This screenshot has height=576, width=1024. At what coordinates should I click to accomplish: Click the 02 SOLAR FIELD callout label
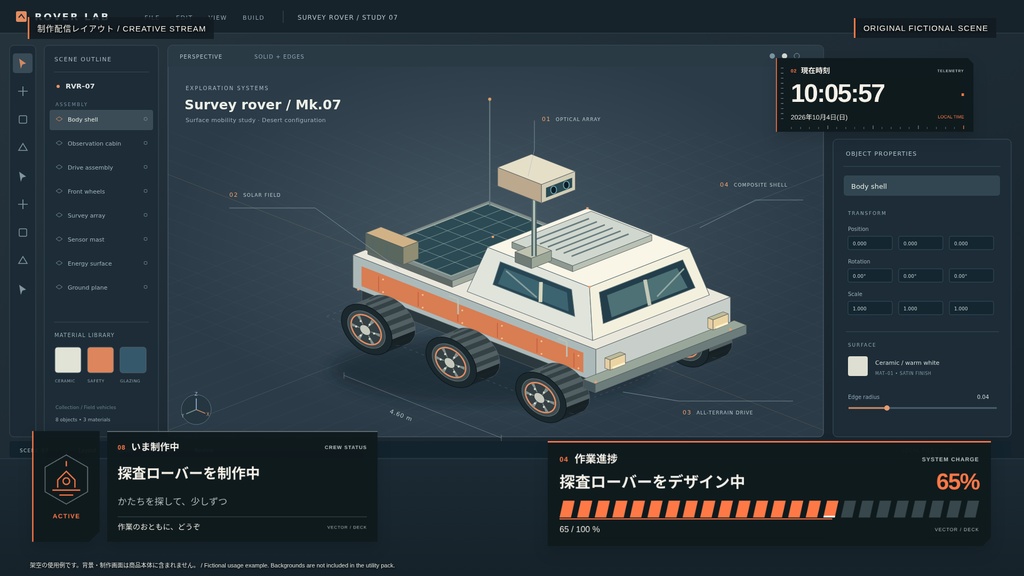tap(255, 195)
